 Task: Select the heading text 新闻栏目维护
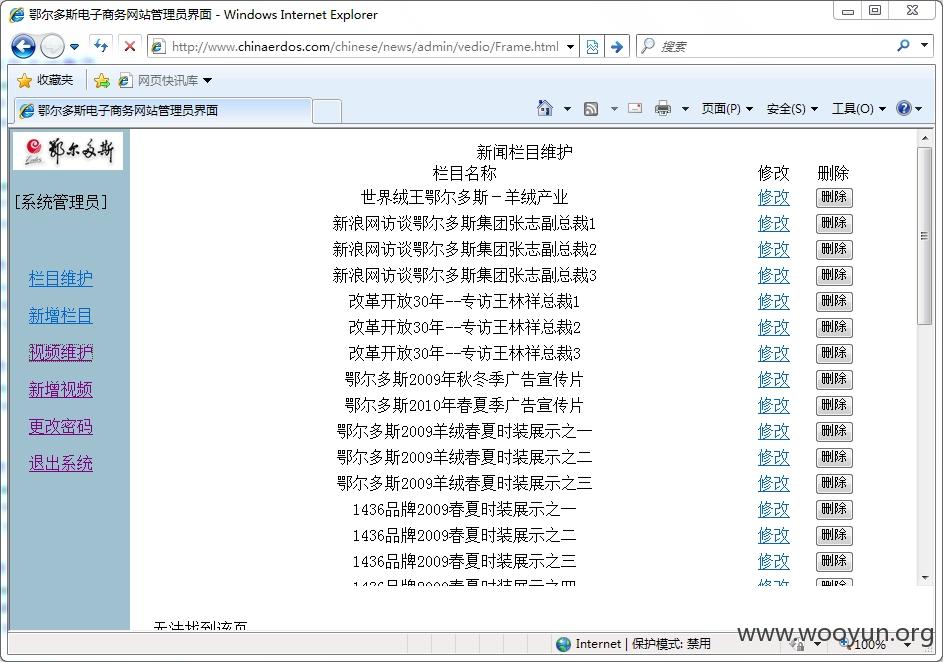524,152
